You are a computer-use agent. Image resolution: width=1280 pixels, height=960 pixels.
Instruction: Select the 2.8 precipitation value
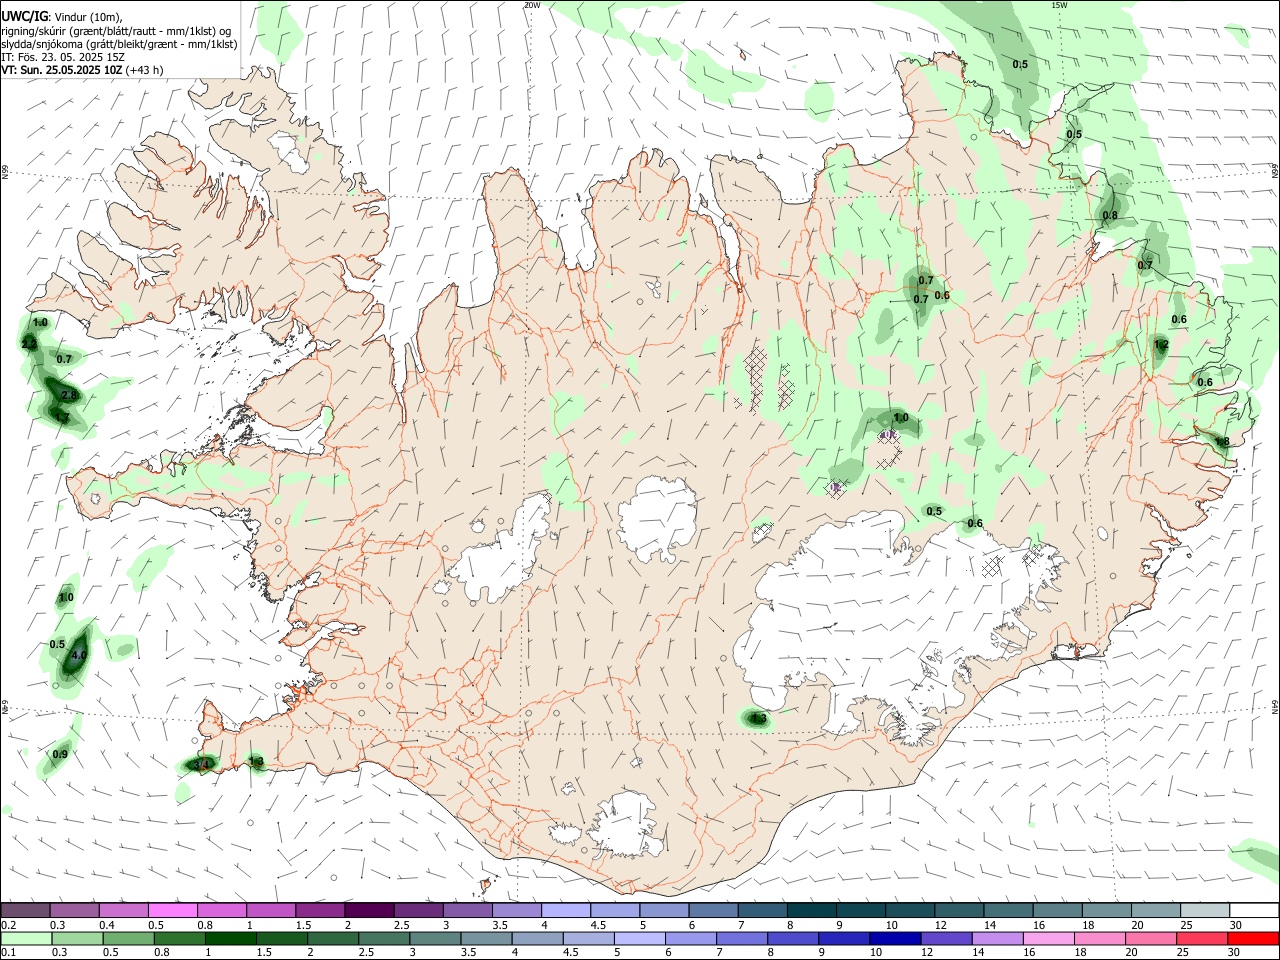tap(70, 396)
